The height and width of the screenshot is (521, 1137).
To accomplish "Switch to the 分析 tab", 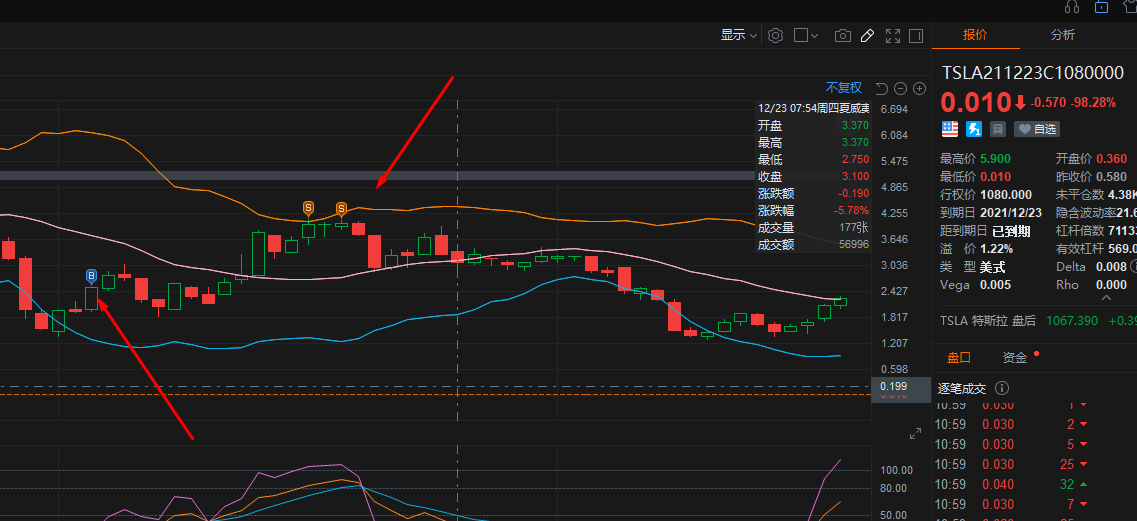I will click(x=1063, y=36).
